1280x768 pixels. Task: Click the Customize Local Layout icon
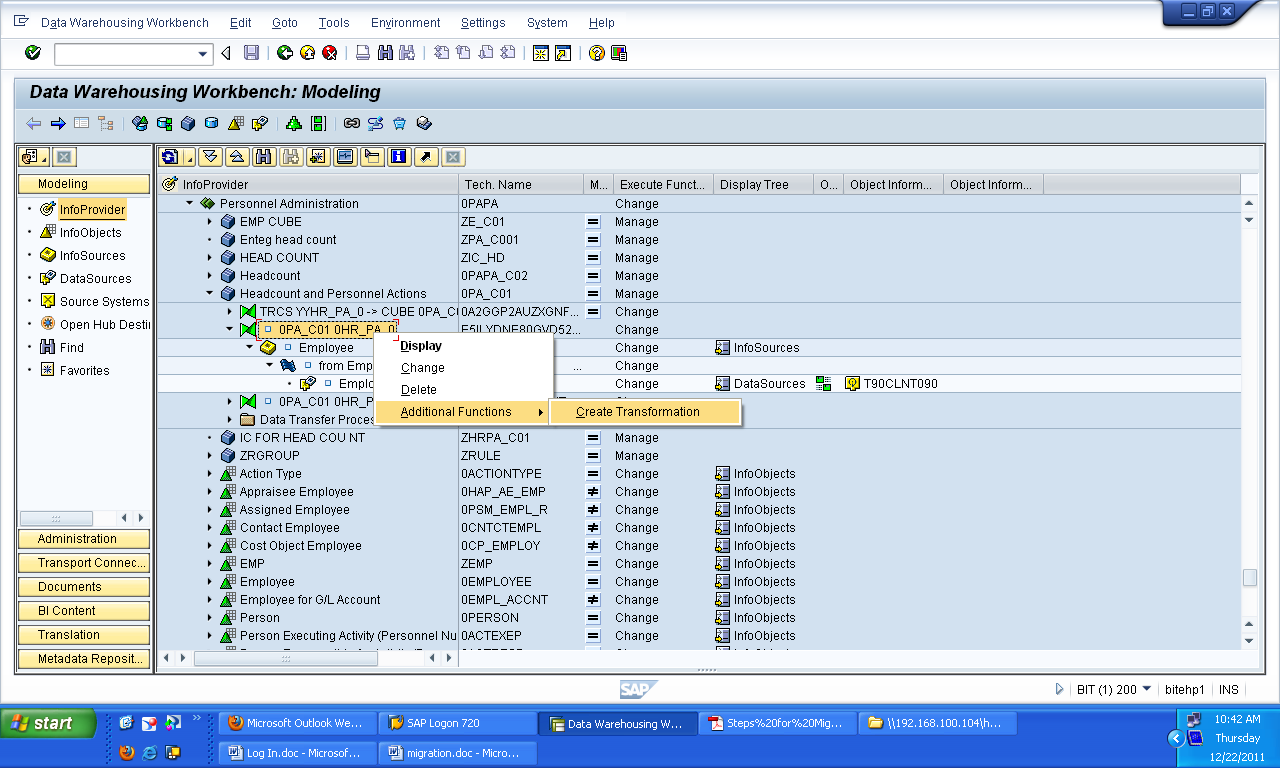619,53
